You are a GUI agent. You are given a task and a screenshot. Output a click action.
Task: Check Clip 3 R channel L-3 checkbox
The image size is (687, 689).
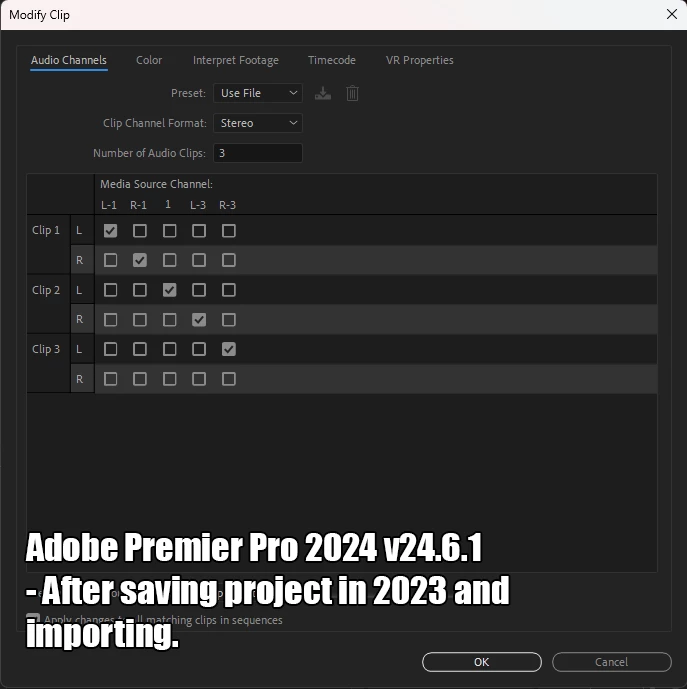tap(199, 379)
